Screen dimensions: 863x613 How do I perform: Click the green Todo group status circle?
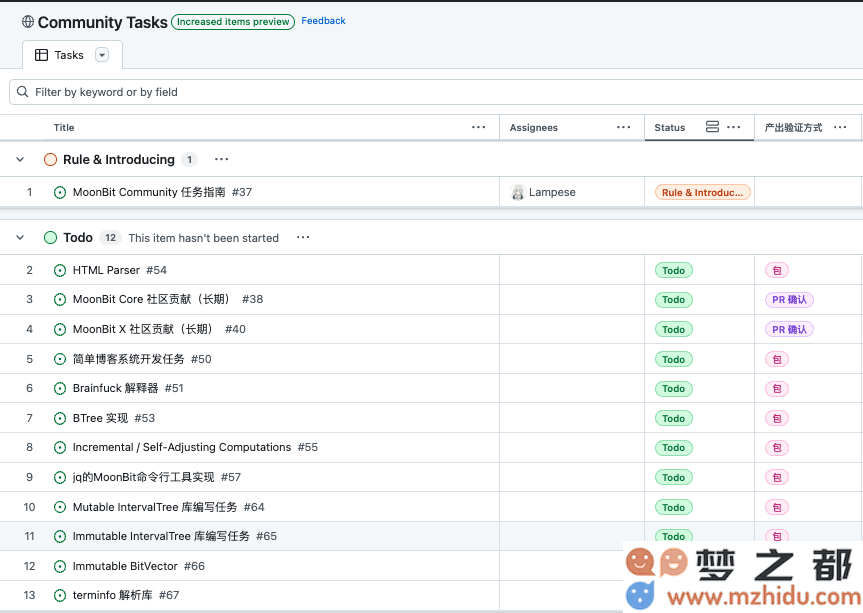tap(50, 238)
